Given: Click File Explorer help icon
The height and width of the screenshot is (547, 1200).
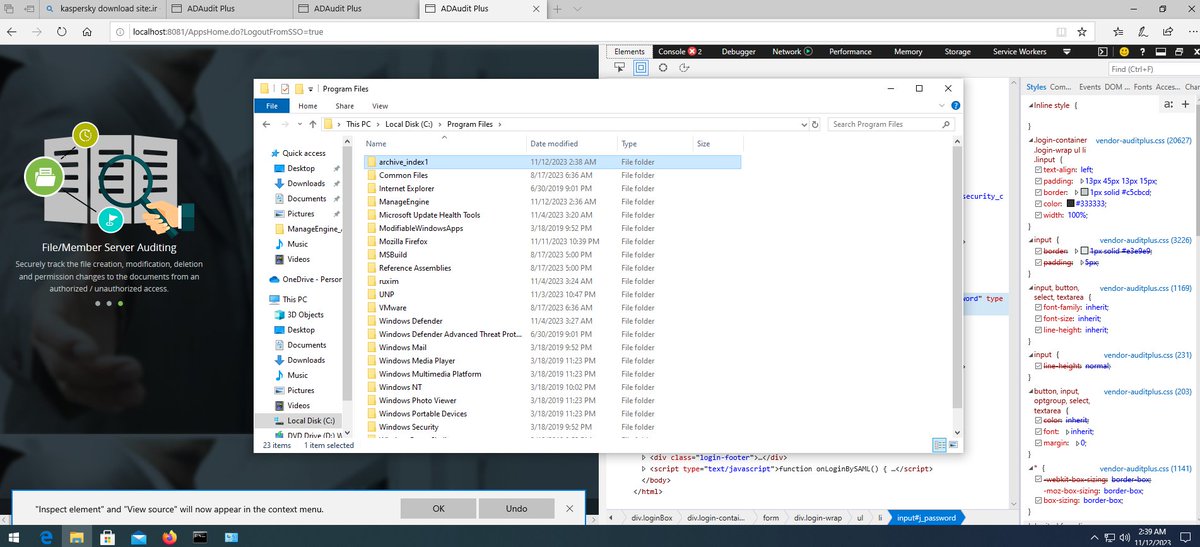Looking at the screenshot, I should [x=955, y=105].
